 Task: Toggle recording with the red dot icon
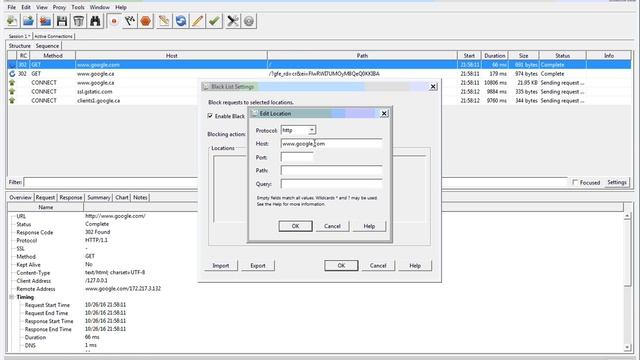coord(114,21)
